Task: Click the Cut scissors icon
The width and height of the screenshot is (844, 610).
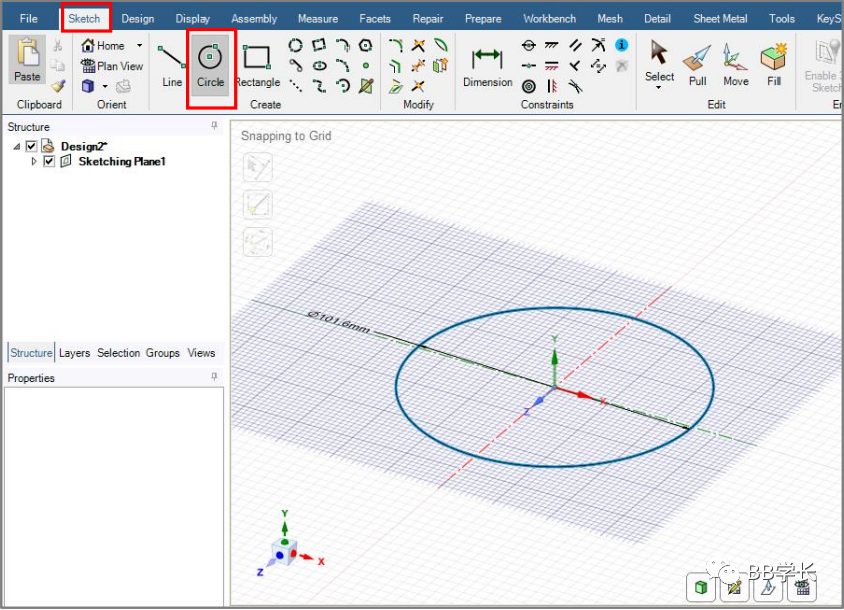Action: click(x=58, y=45)
